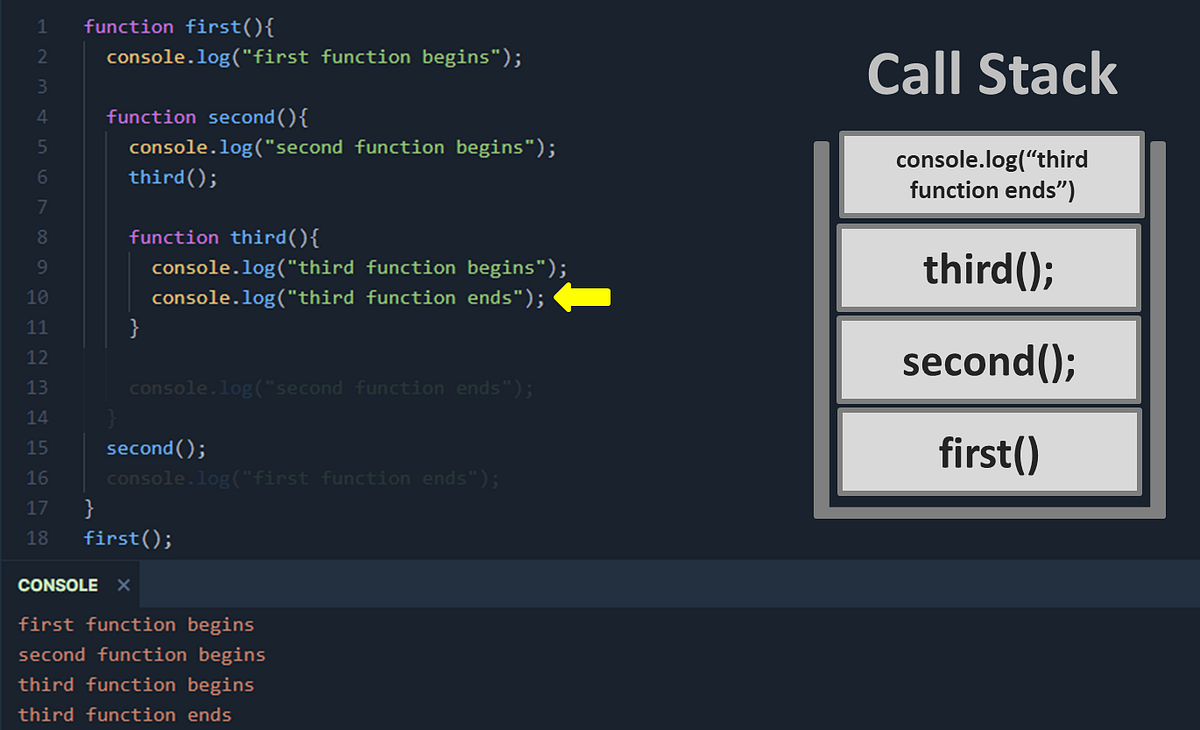Select the first() frame in the Call Stack
This screenshot has width=1200, height=730.
click(x=988, y=451)
